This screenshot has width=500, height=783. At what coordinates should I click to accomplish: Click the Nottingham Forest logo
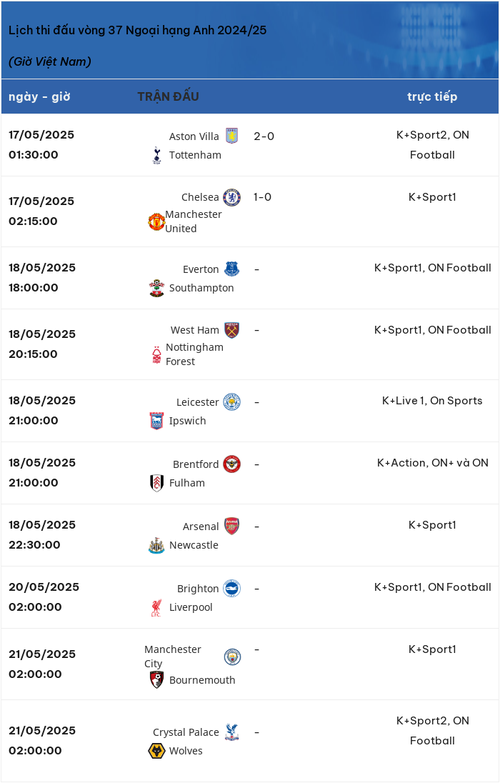157,355
